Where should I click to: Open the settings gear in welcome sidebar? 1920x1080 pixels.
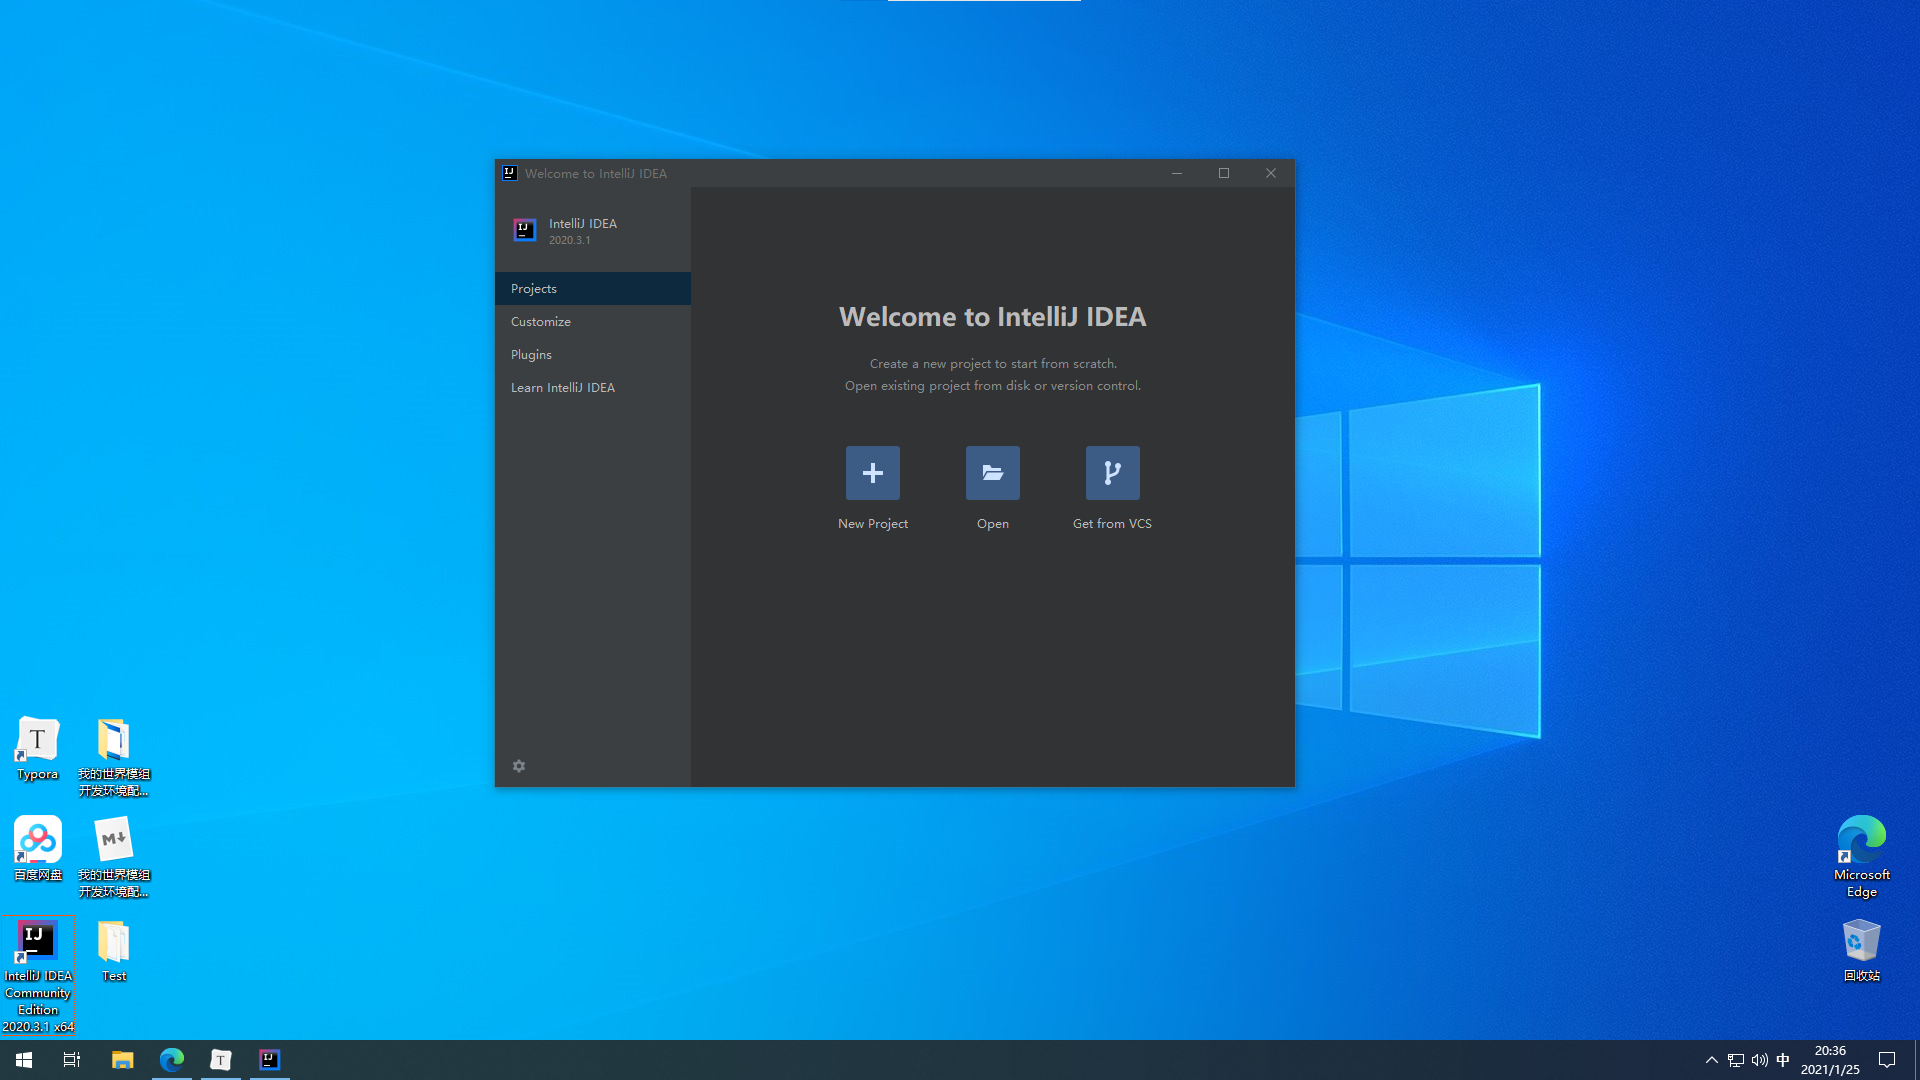pyautogui.click(x=519, y=766)
